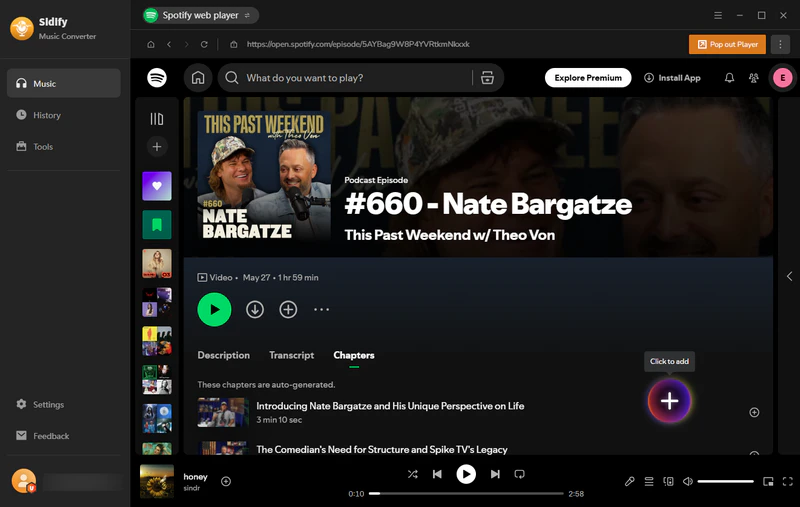Navigate forward in the embedded browser

186,44
